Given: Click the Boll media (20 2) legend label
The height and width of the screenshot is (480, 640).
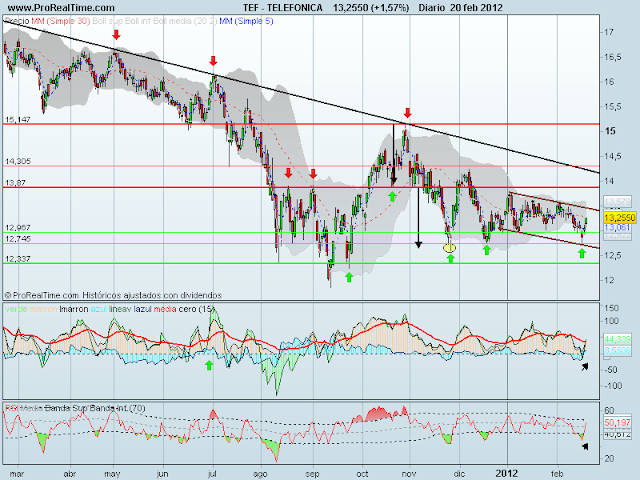Looking at the screenshot, I should [185, 21].
